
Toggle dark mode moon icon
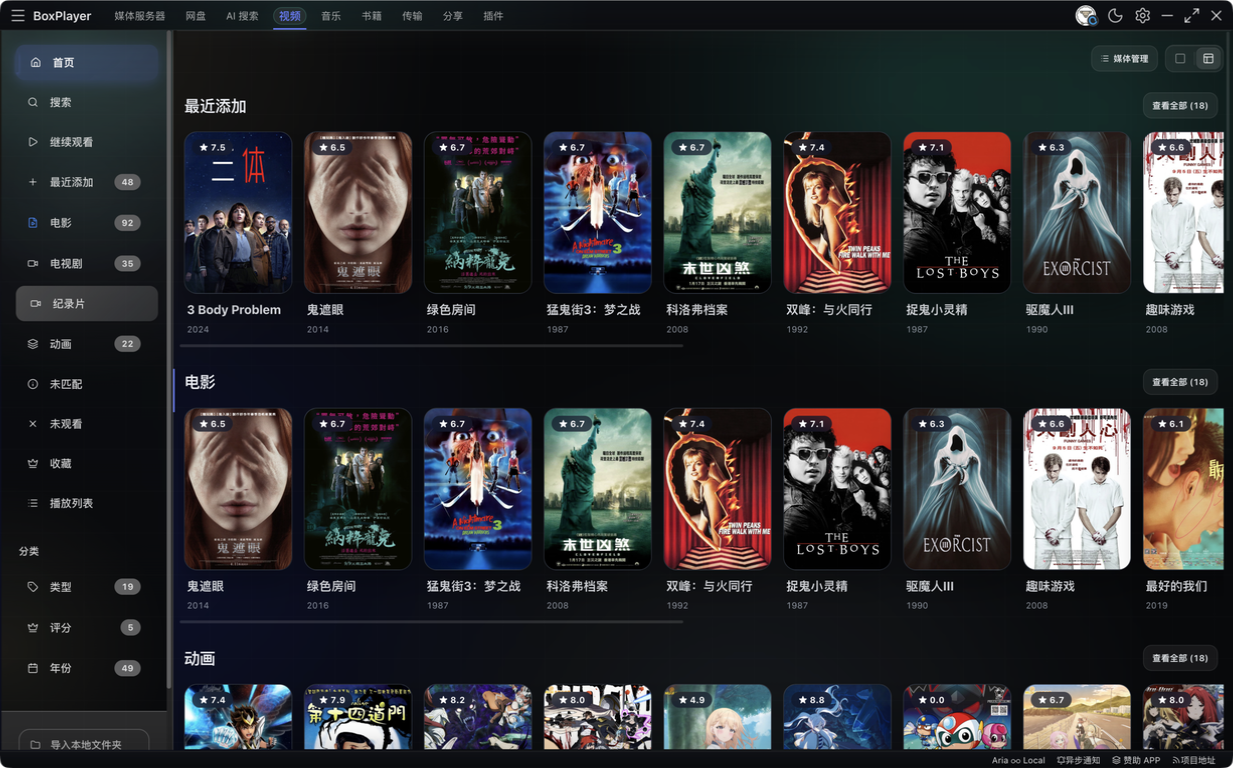click(1115, 16)
